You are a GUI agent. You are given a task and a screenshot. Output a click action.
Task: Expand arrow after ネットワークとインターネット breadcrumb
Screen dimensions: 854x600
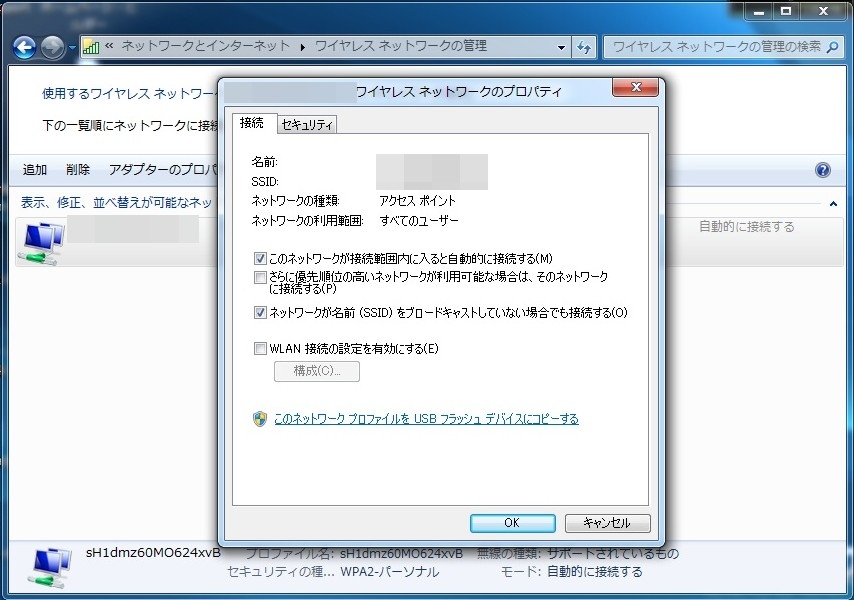(x=303, y=47)
